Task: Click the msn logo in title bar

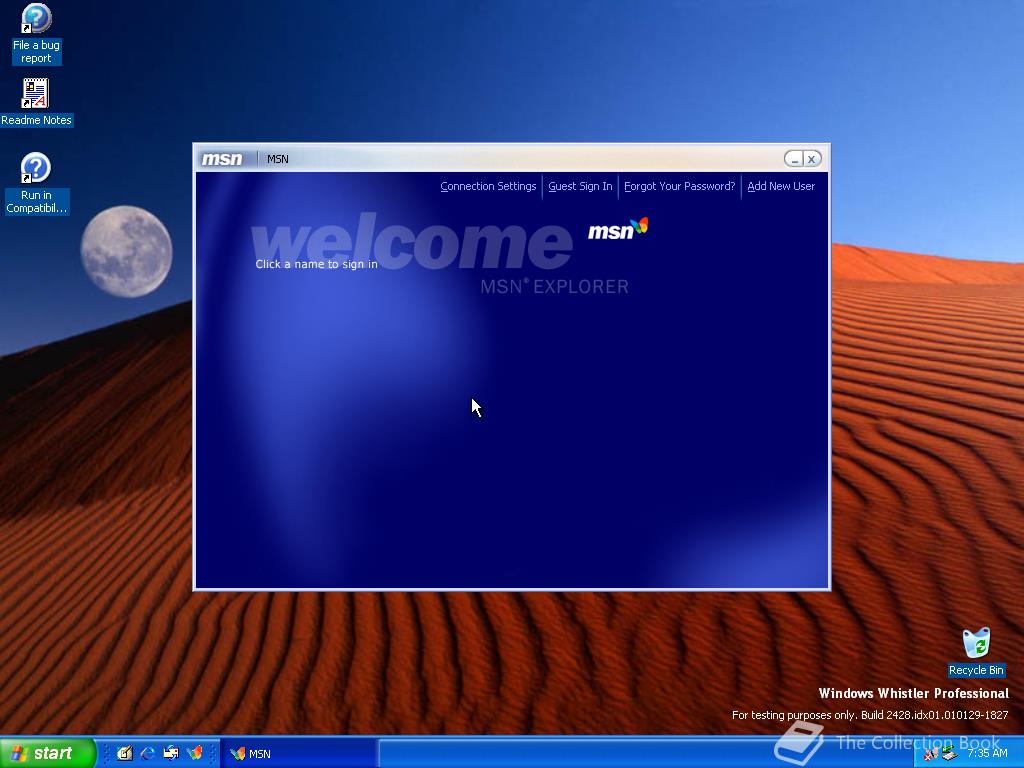Action: (221, 159)
